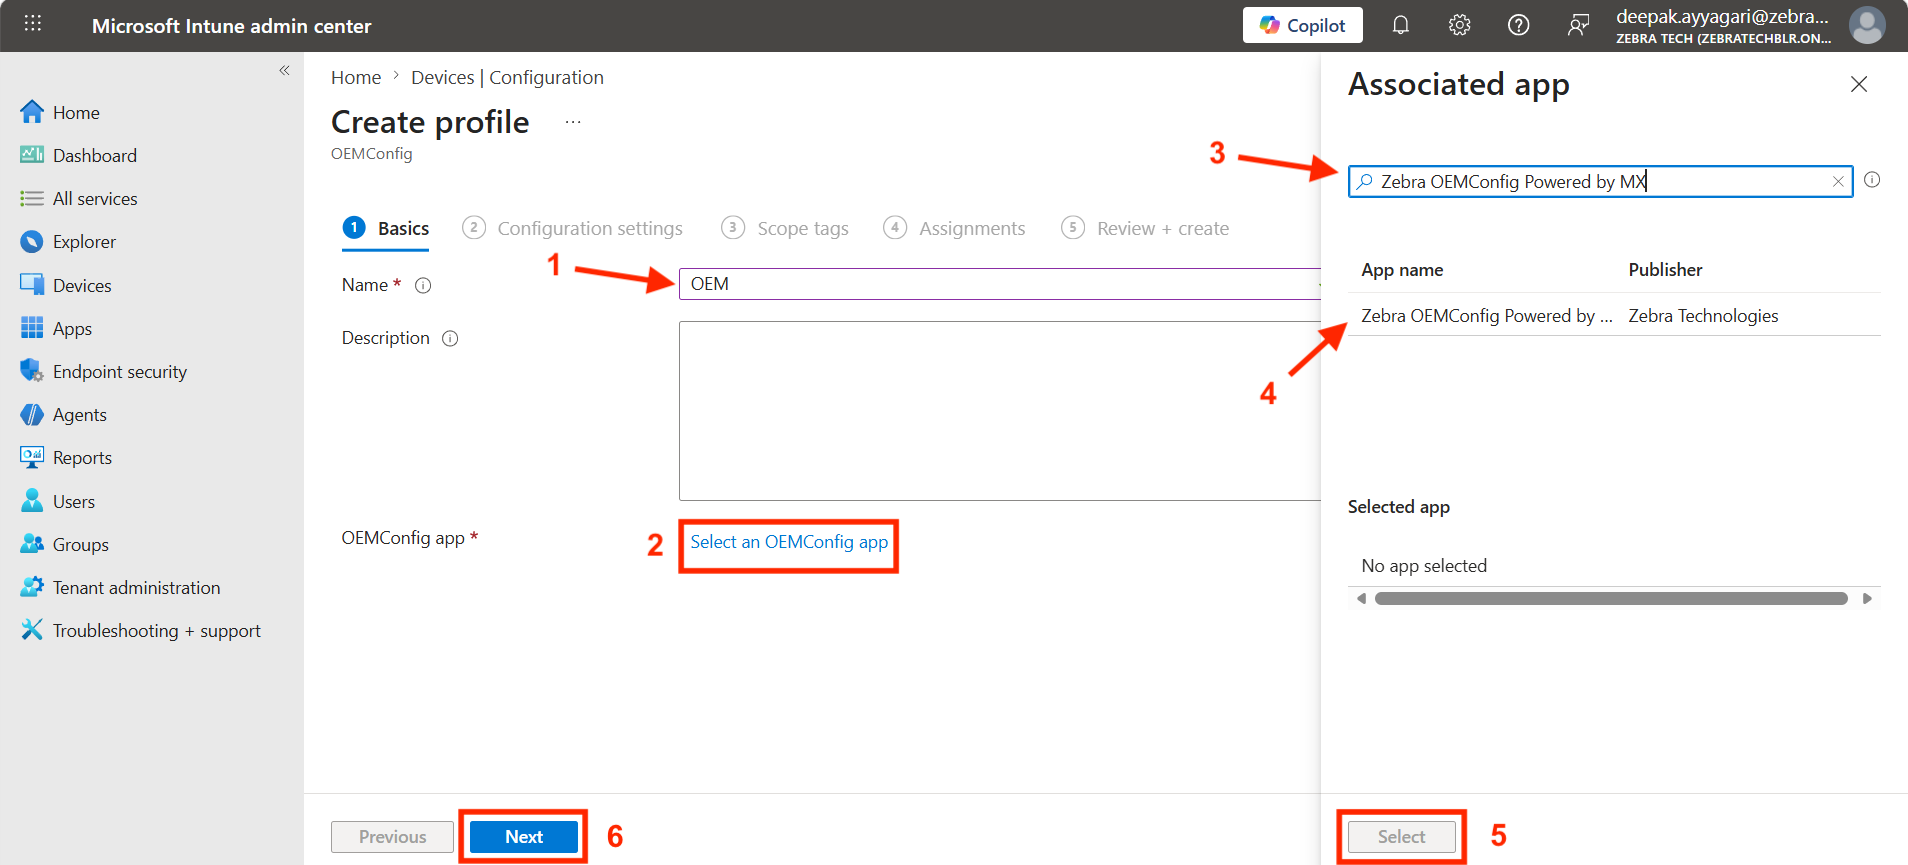Screen dimensions: 1908x865
Task: Click the Endpoint security shield icon
Action: point(32,371)
